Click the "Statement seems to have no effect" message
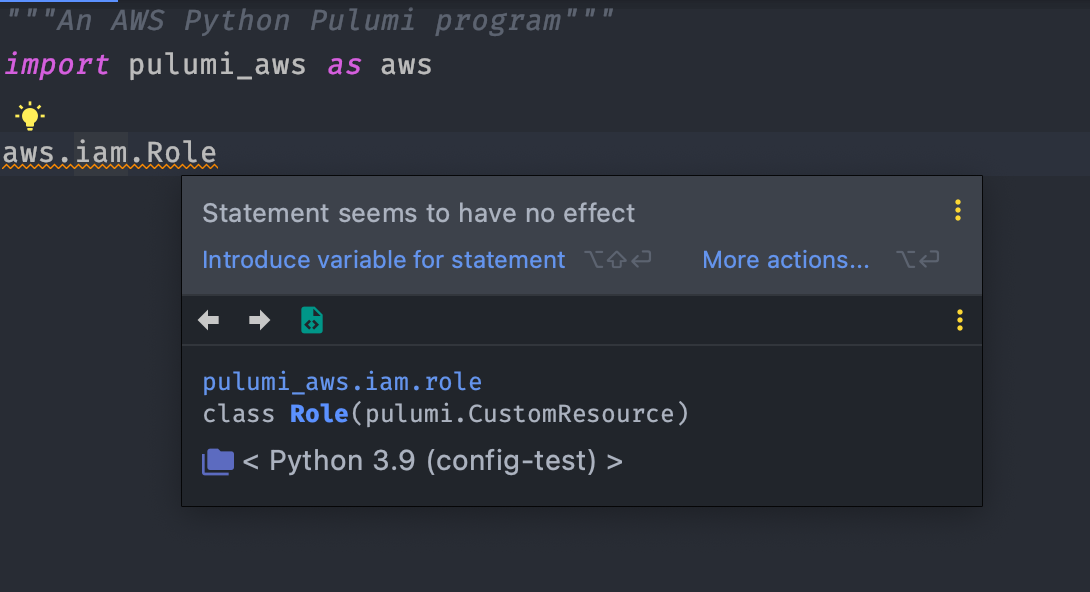The height and width of the screenshot is (592, 1090). pos(418,213)
